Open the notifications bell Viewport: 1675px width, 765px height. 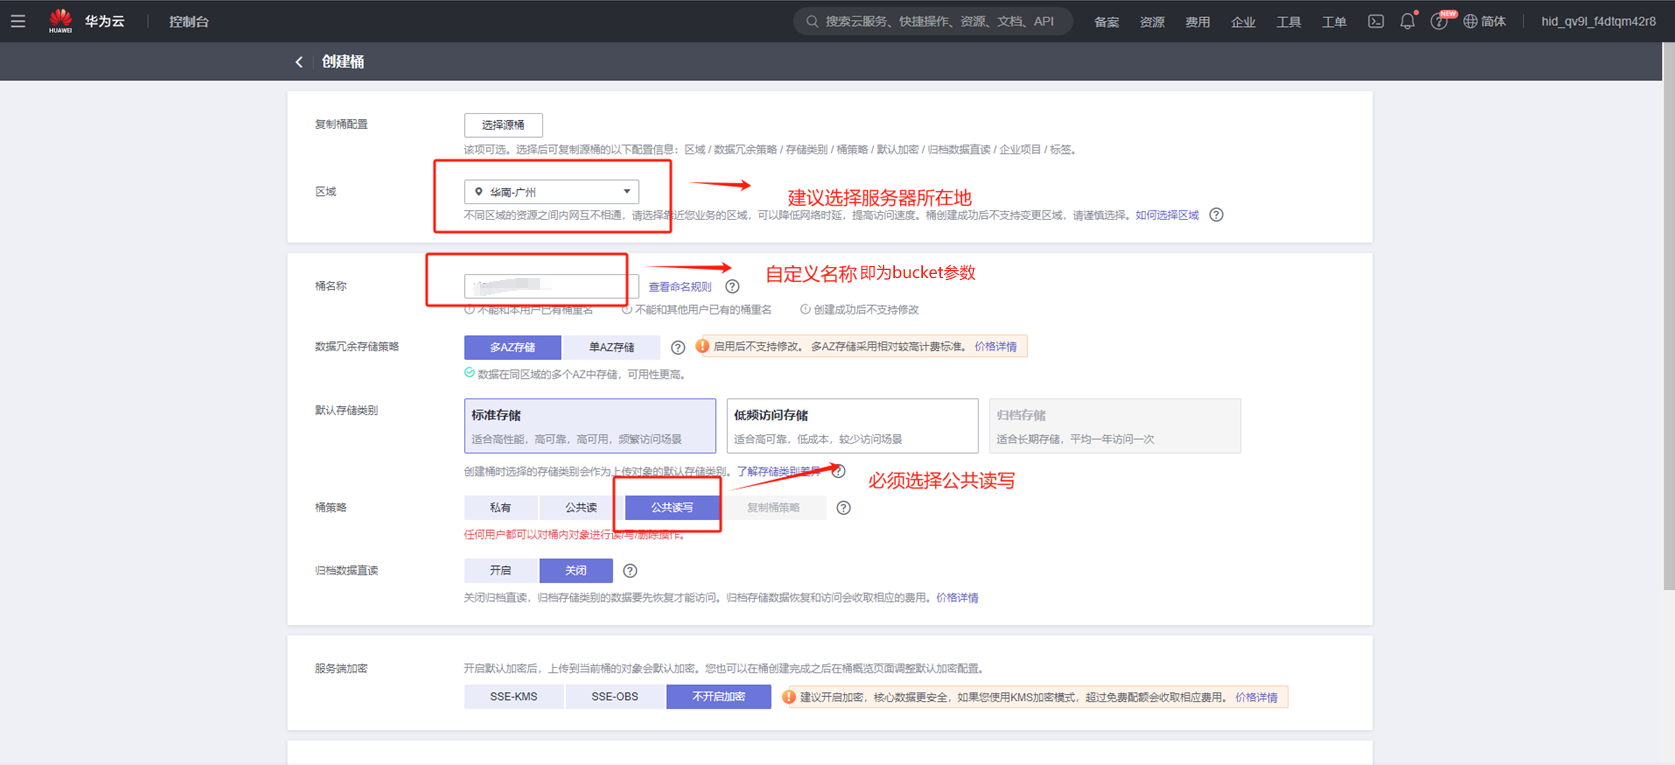[x=1407, y=21]
